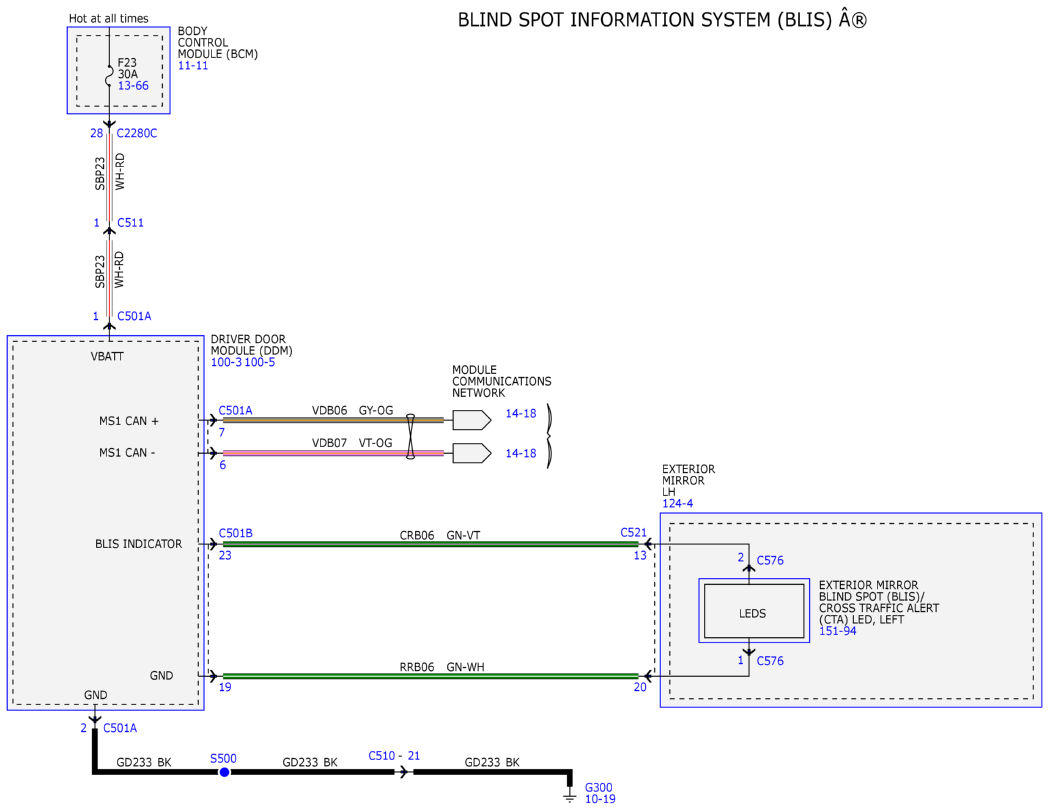
Task: Open the 124-4 Exterior Mirror LH reference
Action: [677, 504]
